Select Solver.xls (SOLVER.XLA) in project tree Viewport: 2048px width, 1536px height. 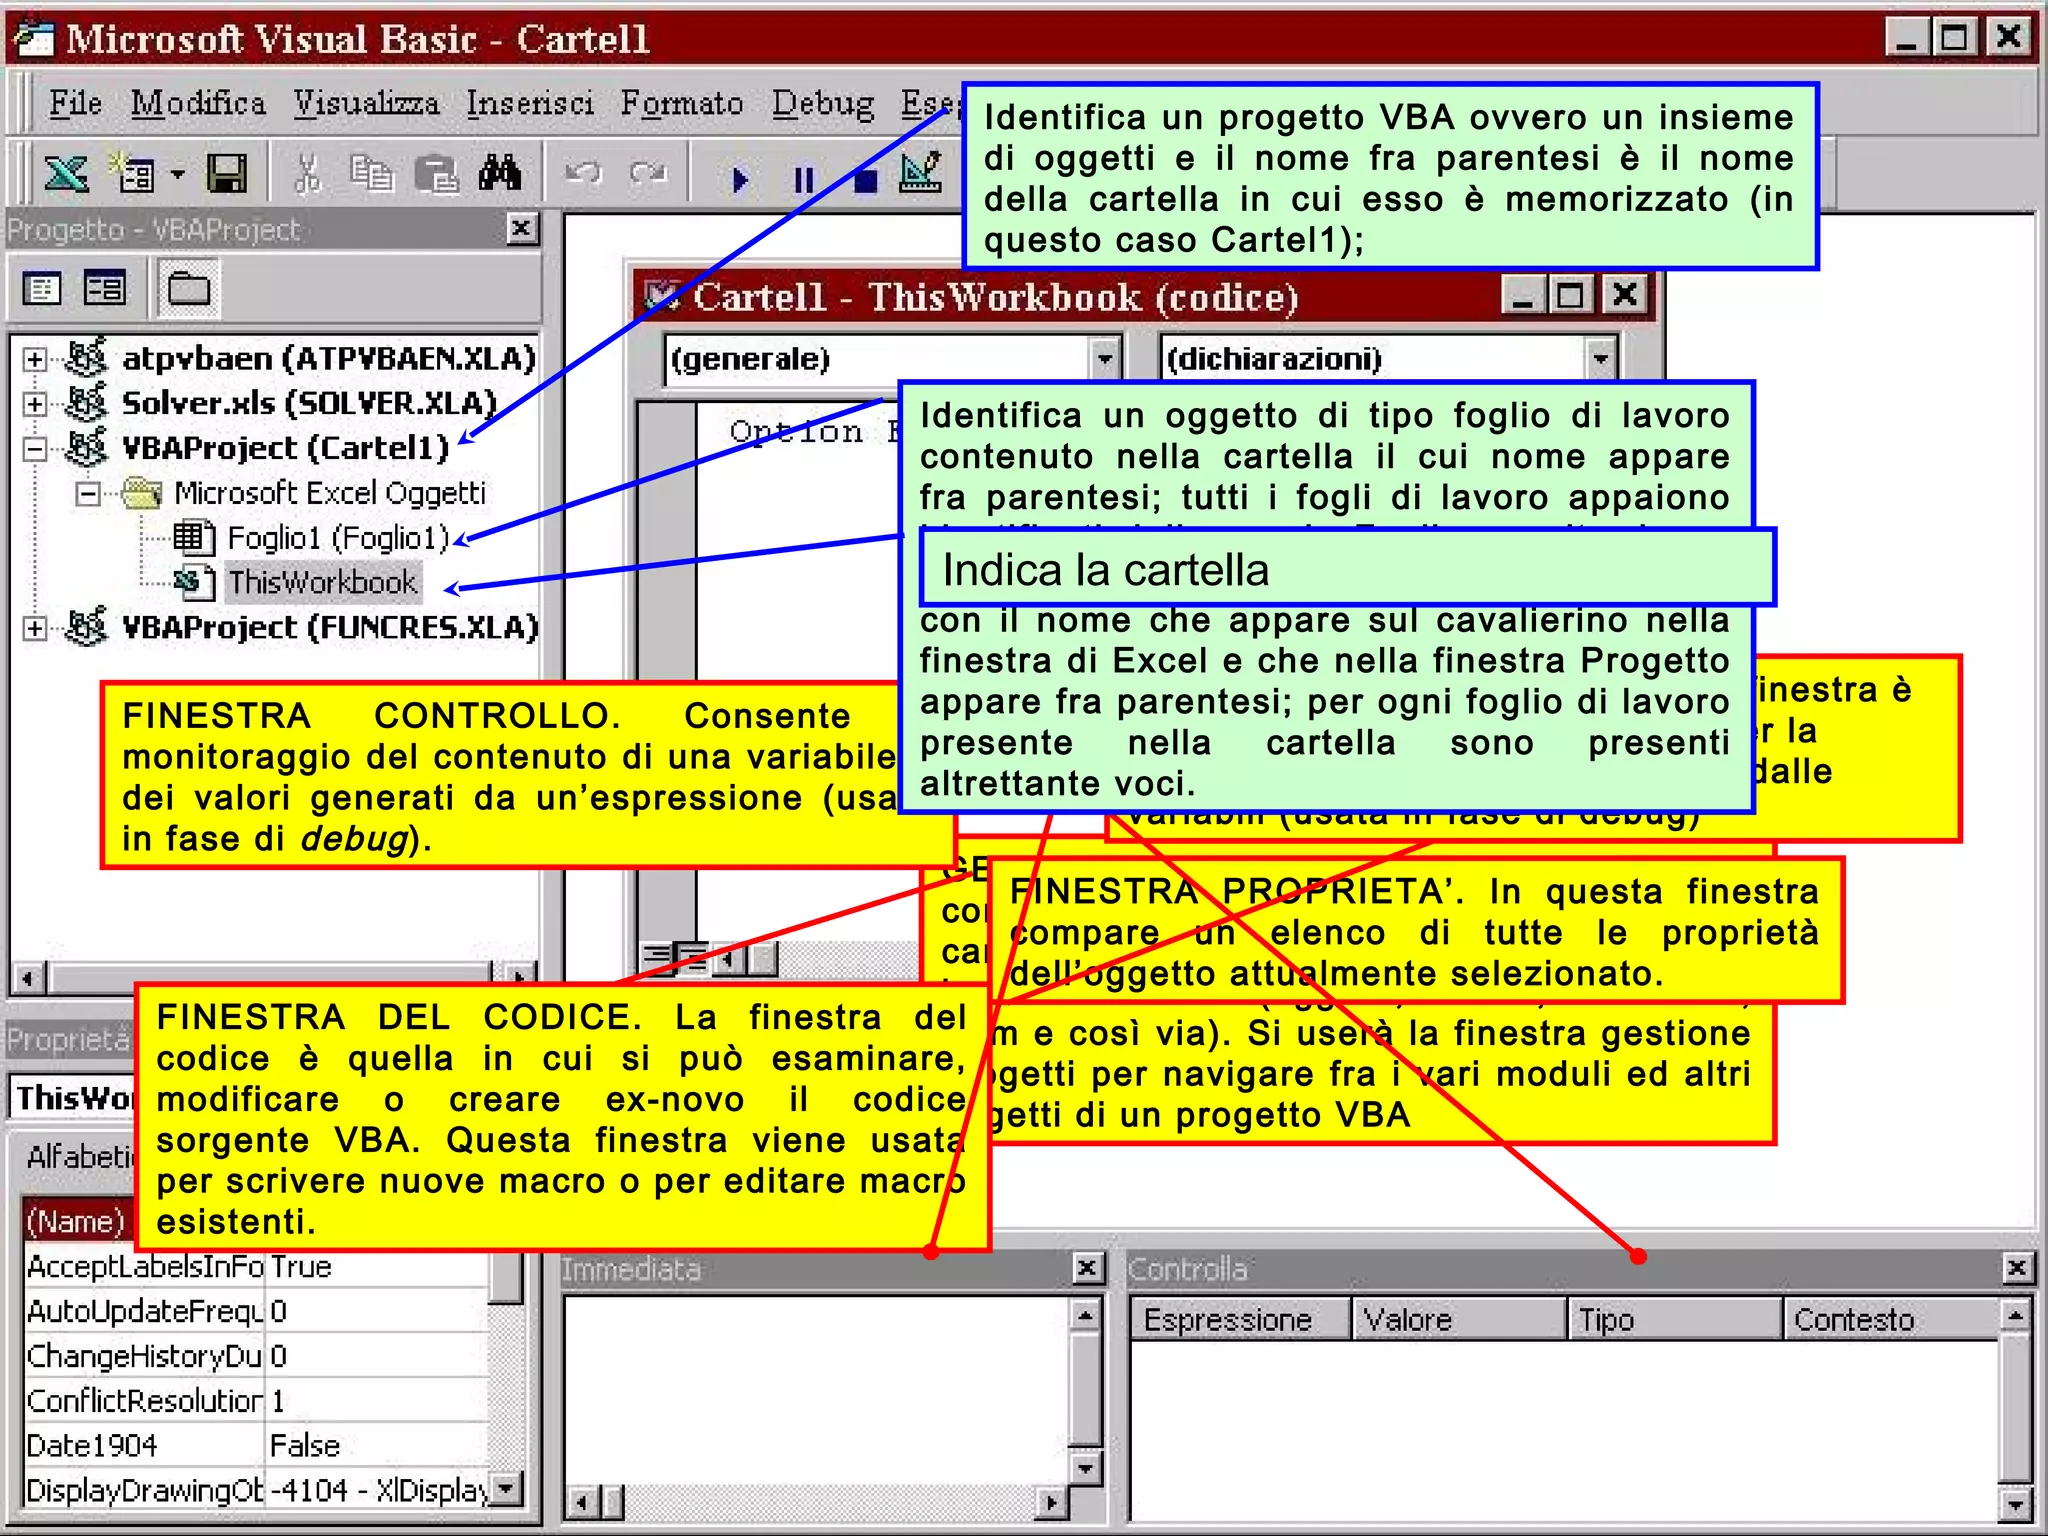tap(309, 403)
